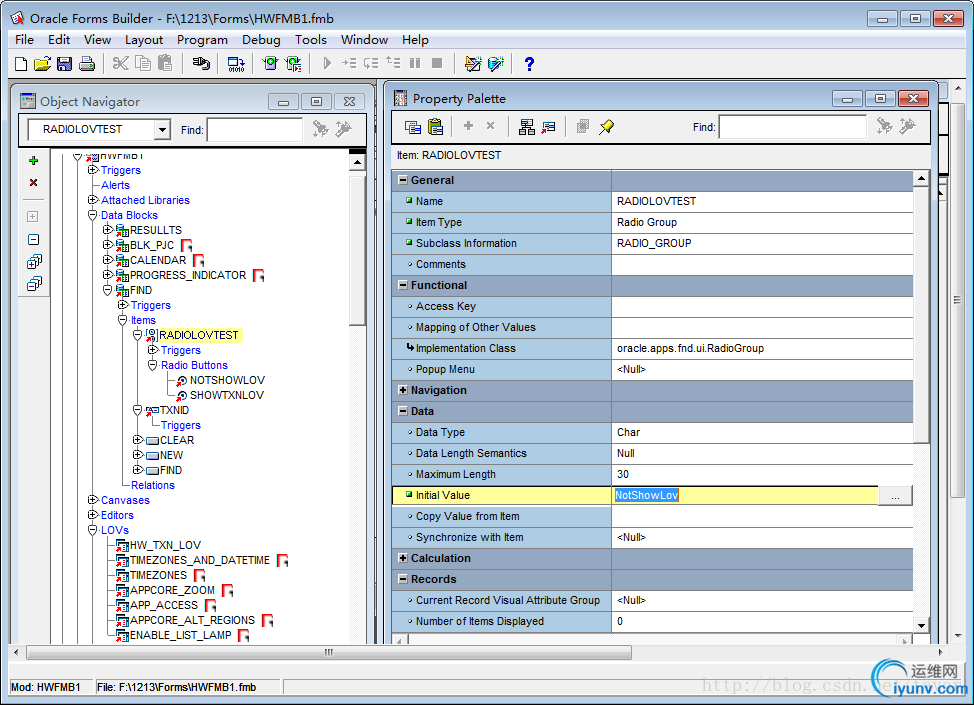Click the Save disk toolbar icon
Screen dimensions: 974x705
[64, 63]
